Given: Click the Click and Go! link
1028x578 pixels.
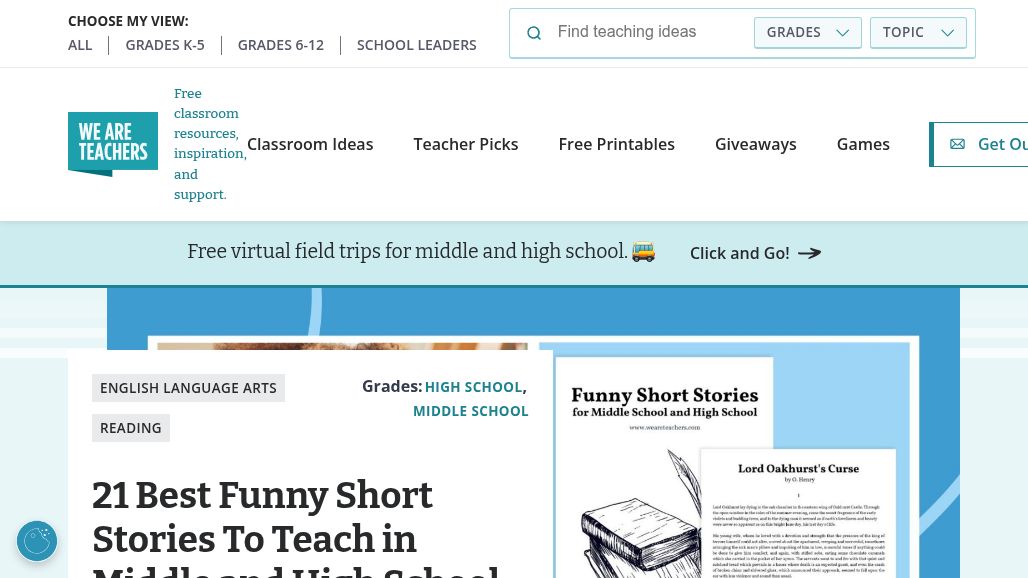Looking at the screenshot, I should (x=740, y=253).
